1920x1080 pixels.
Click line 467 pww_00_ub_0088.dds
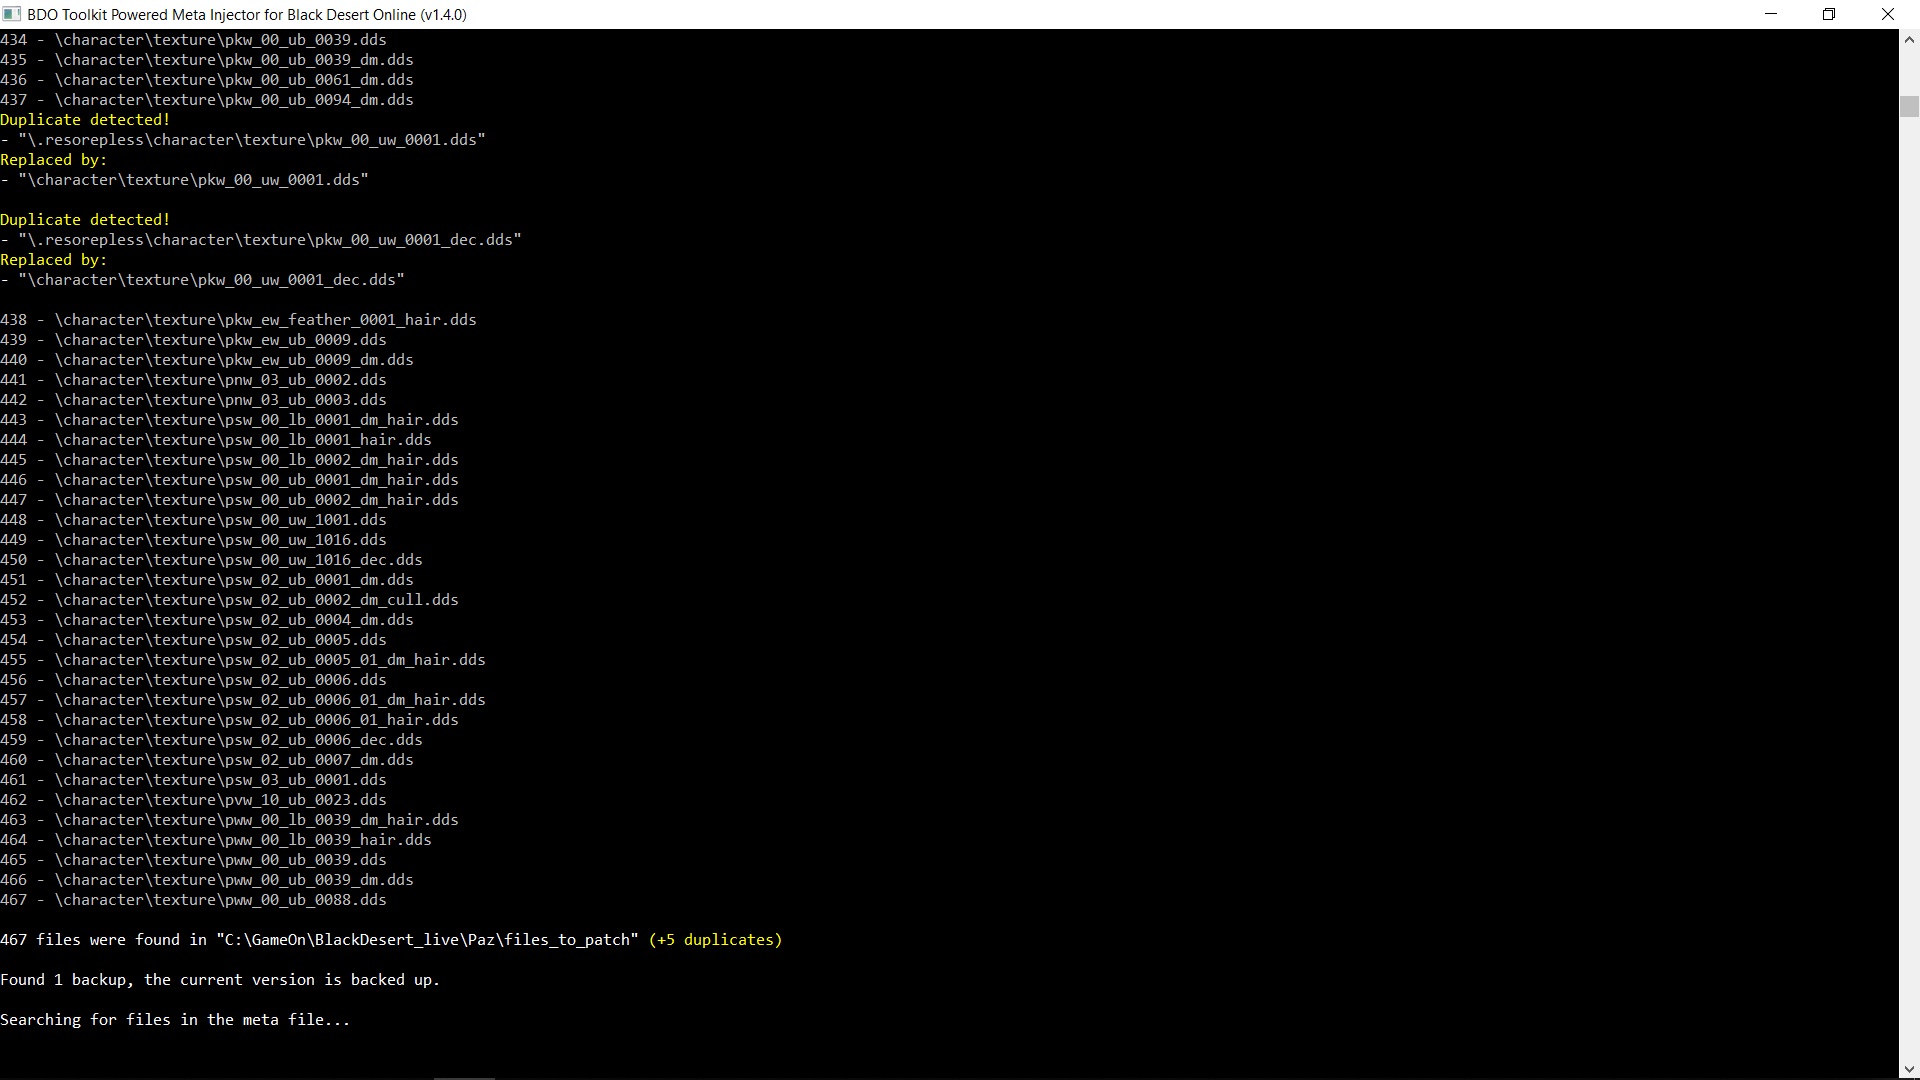coord(193,900)
